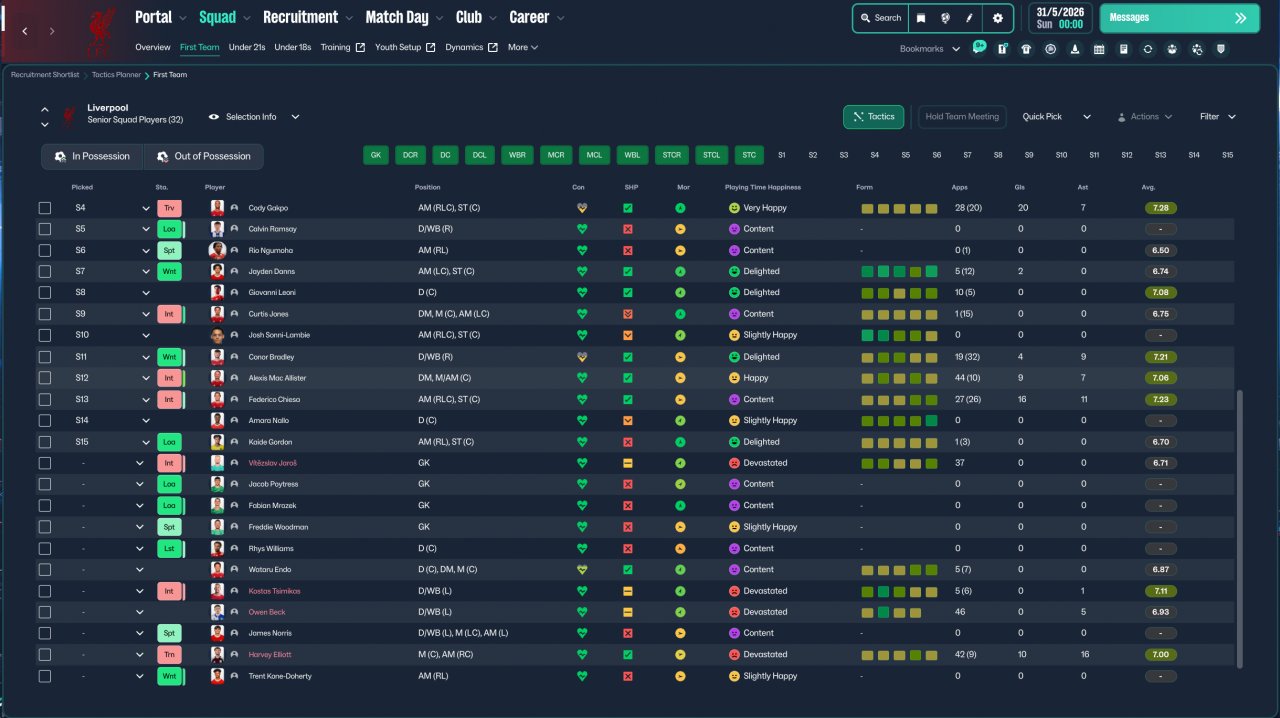This screenshot has height=718, width=1280.
Task: Click the Tactics button
Action: [873, 117]
